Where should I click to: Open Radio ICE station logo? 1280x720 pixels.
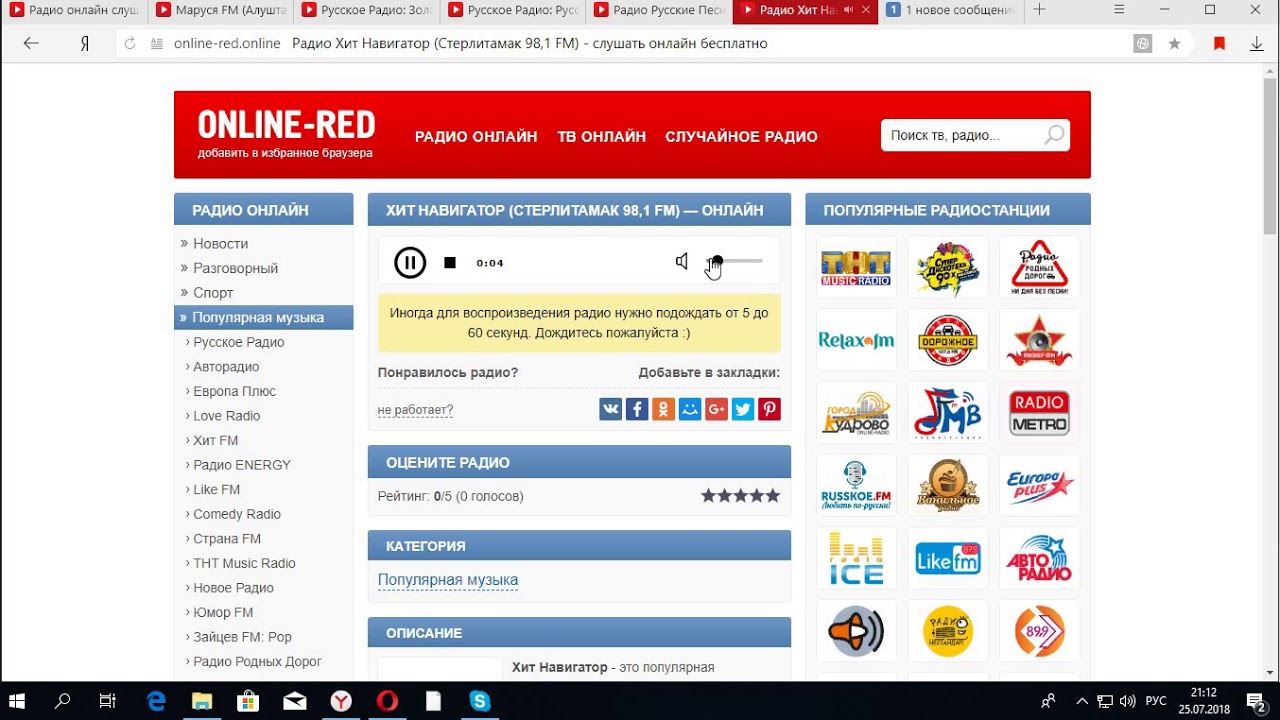pyautogui.click(x=856, y=558)
